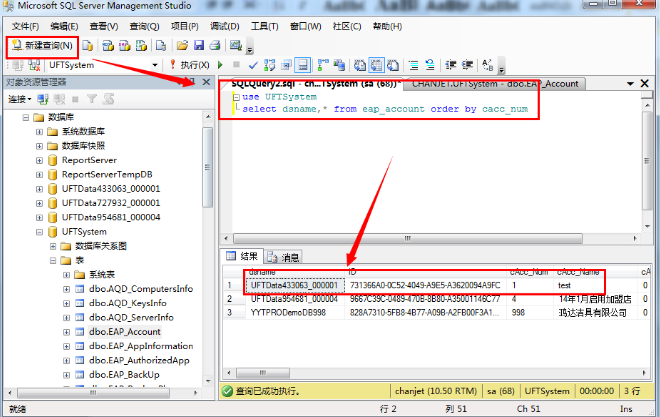The height and width of the screenshot is (417, 660).
Task: Select dbo.EAP_BackUp table
Action: click(124, 375)
